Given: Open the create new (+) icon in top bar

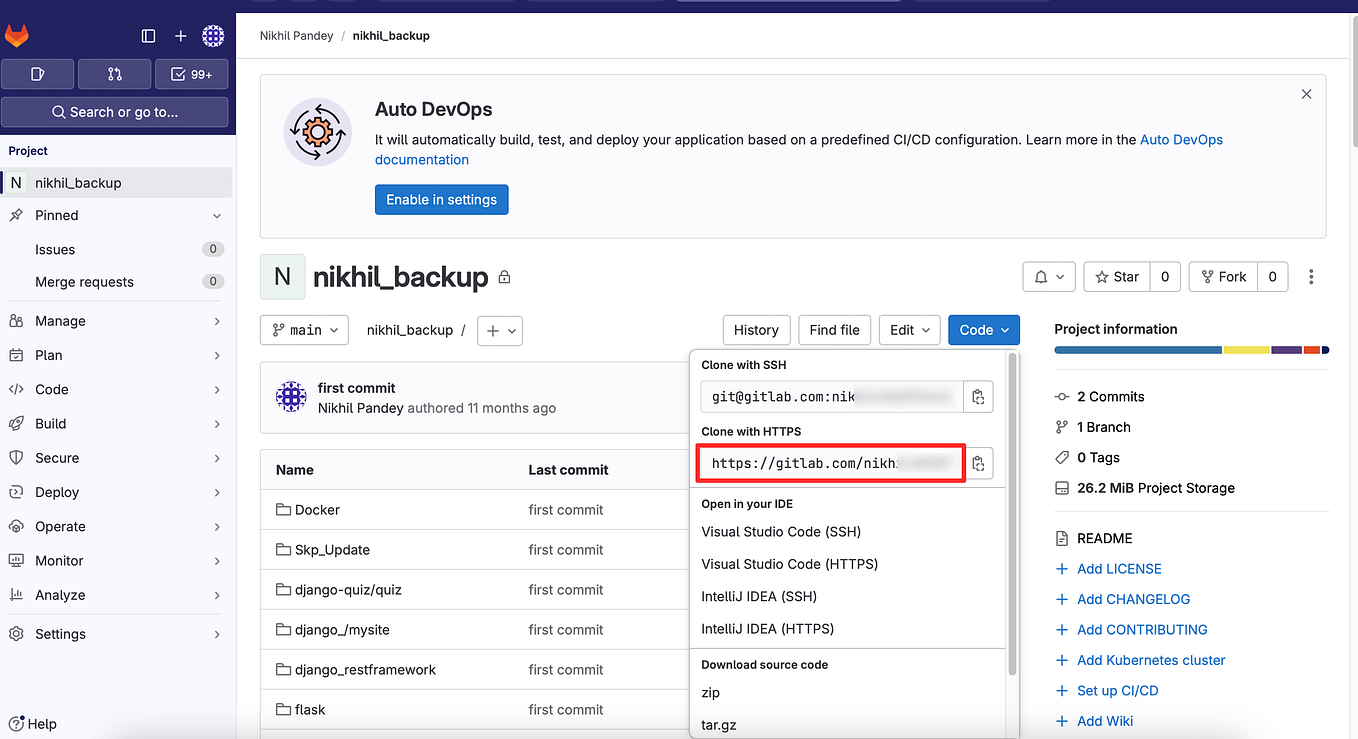Looking at the screenshot, I should click(x=180, y=35).
